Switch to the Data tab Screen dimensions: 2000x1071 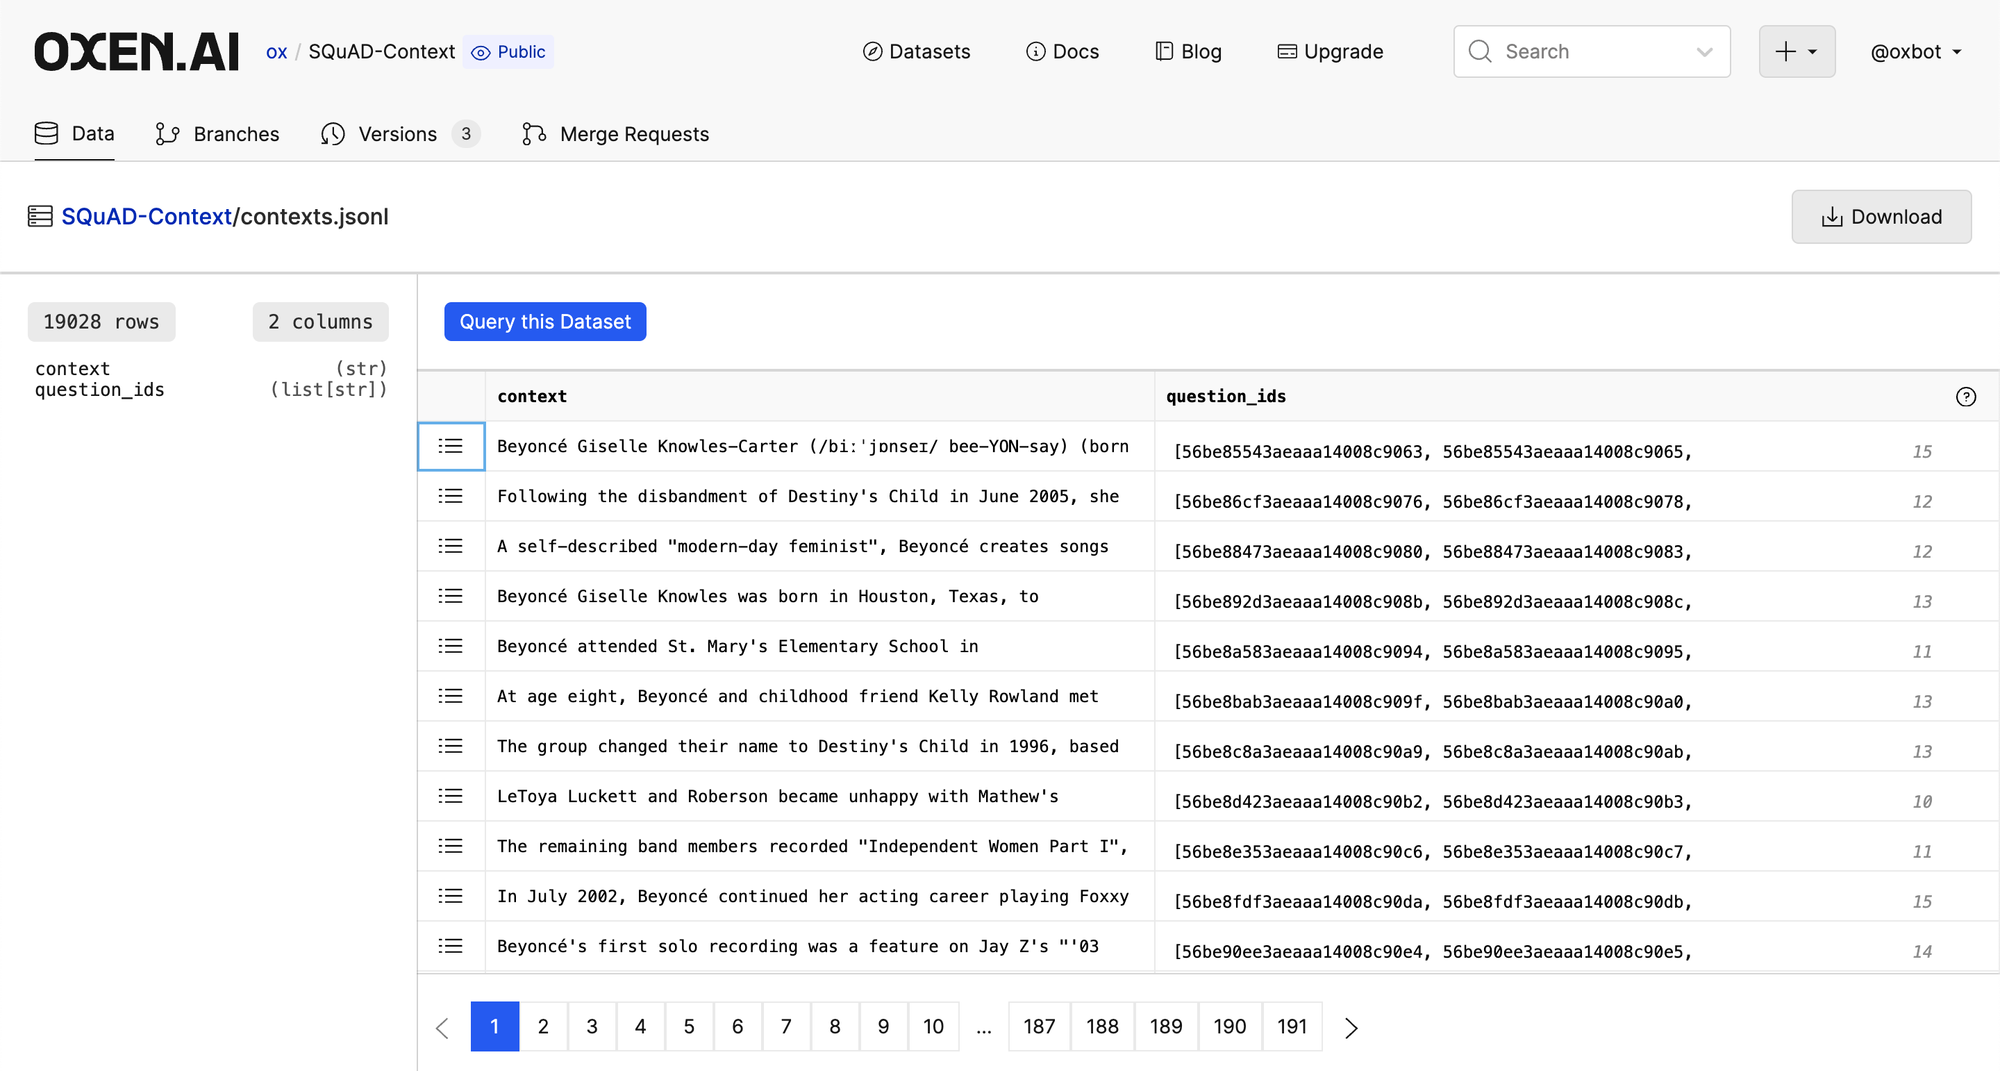point(75,134)
